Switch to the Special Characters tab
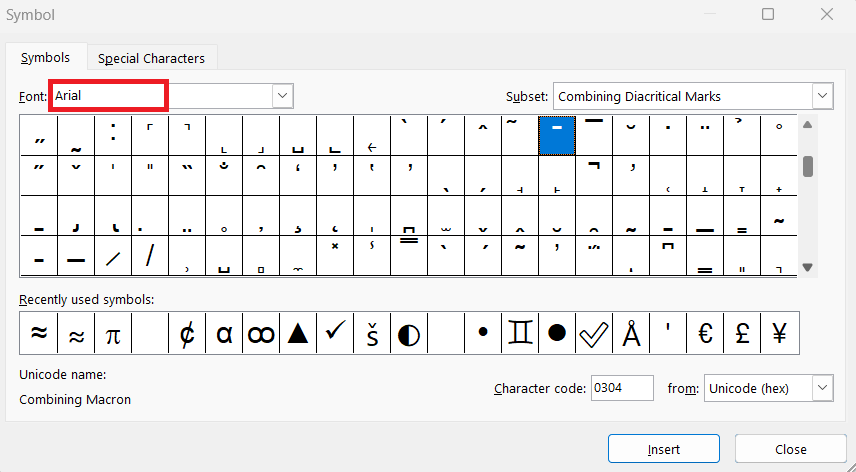This screenshot has width=856, height=472. [x=151, y=58]
